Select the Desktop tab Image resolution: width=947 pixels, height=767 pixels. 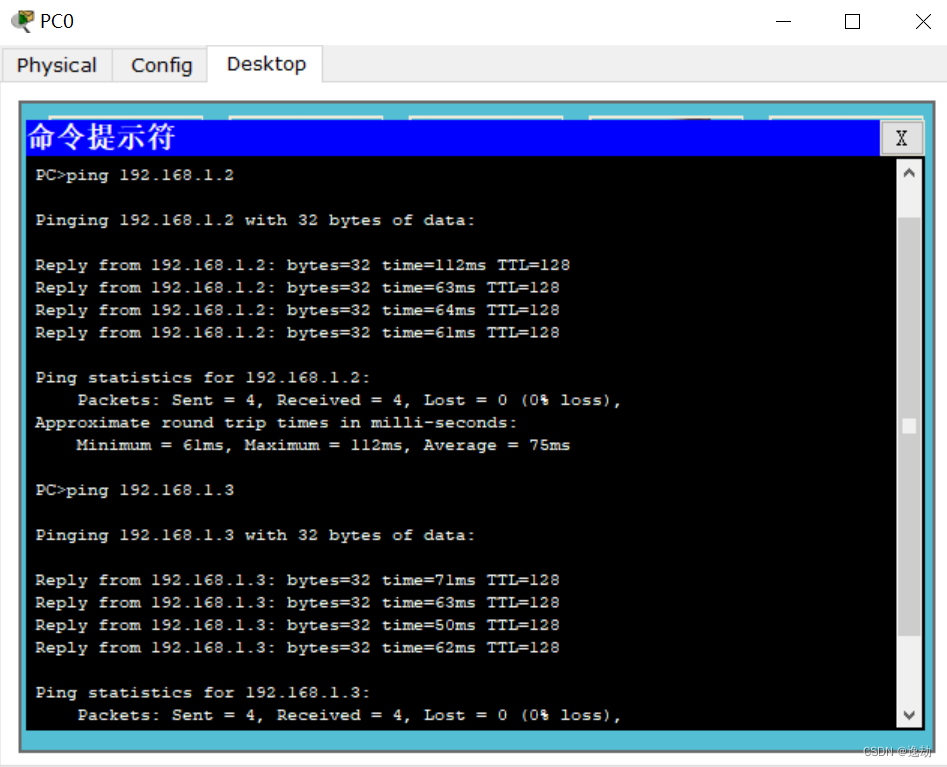click(266, 64)
